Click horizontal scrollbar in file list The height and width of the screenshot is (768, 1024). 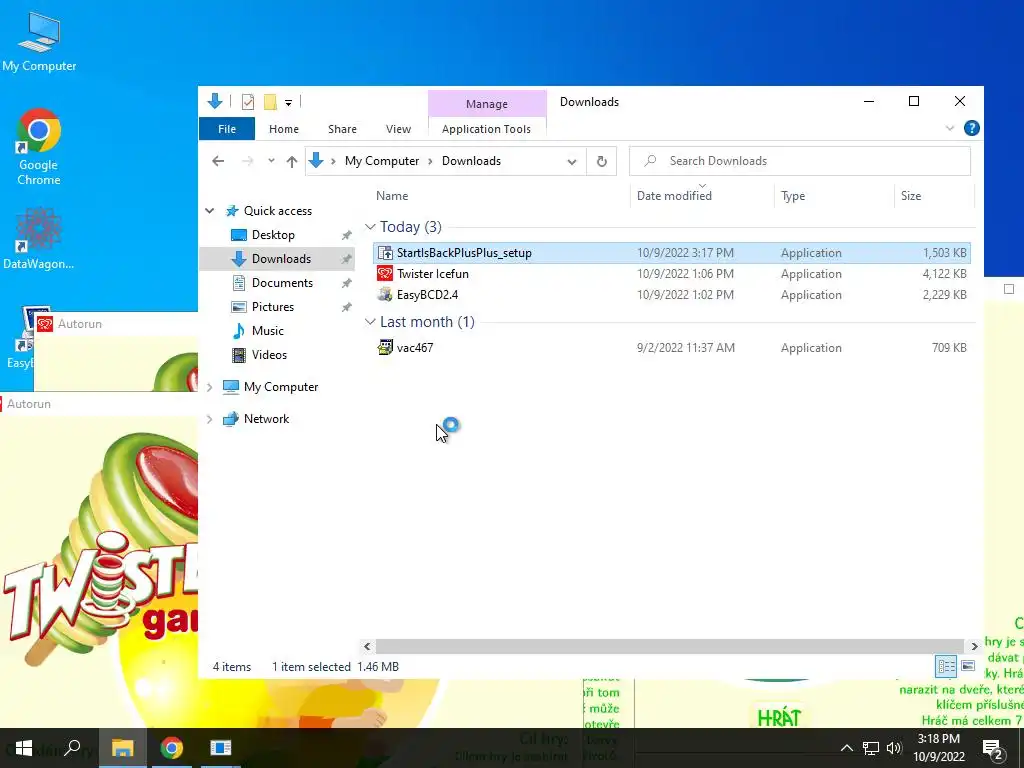click(669, 647)
